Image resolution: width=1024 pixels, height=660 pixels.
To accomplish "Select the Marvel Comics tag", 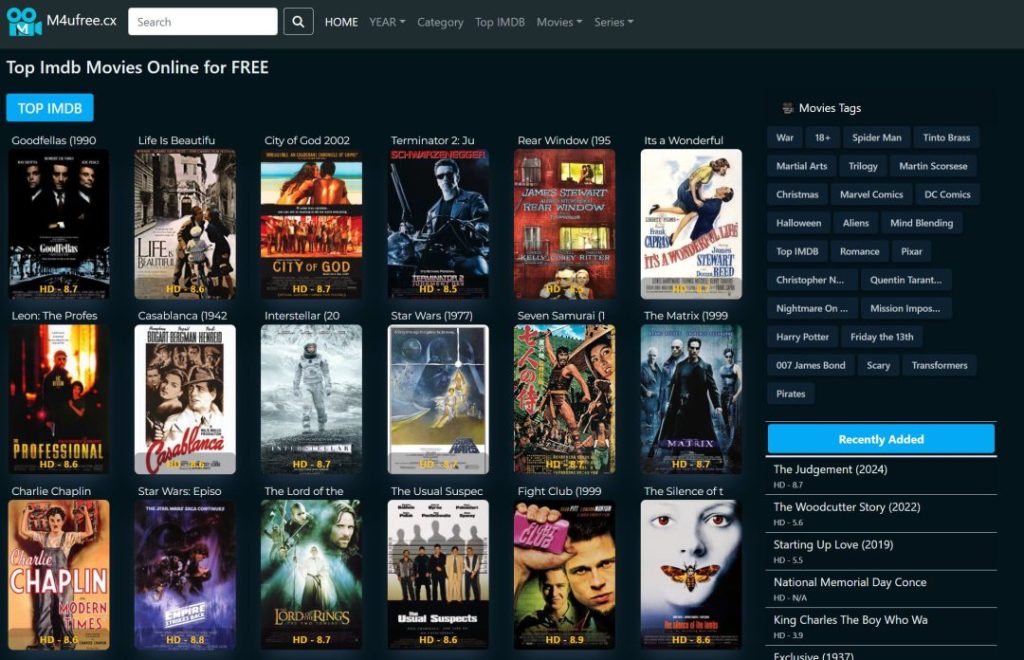I will pyautogui.click(x=871, y=195).
